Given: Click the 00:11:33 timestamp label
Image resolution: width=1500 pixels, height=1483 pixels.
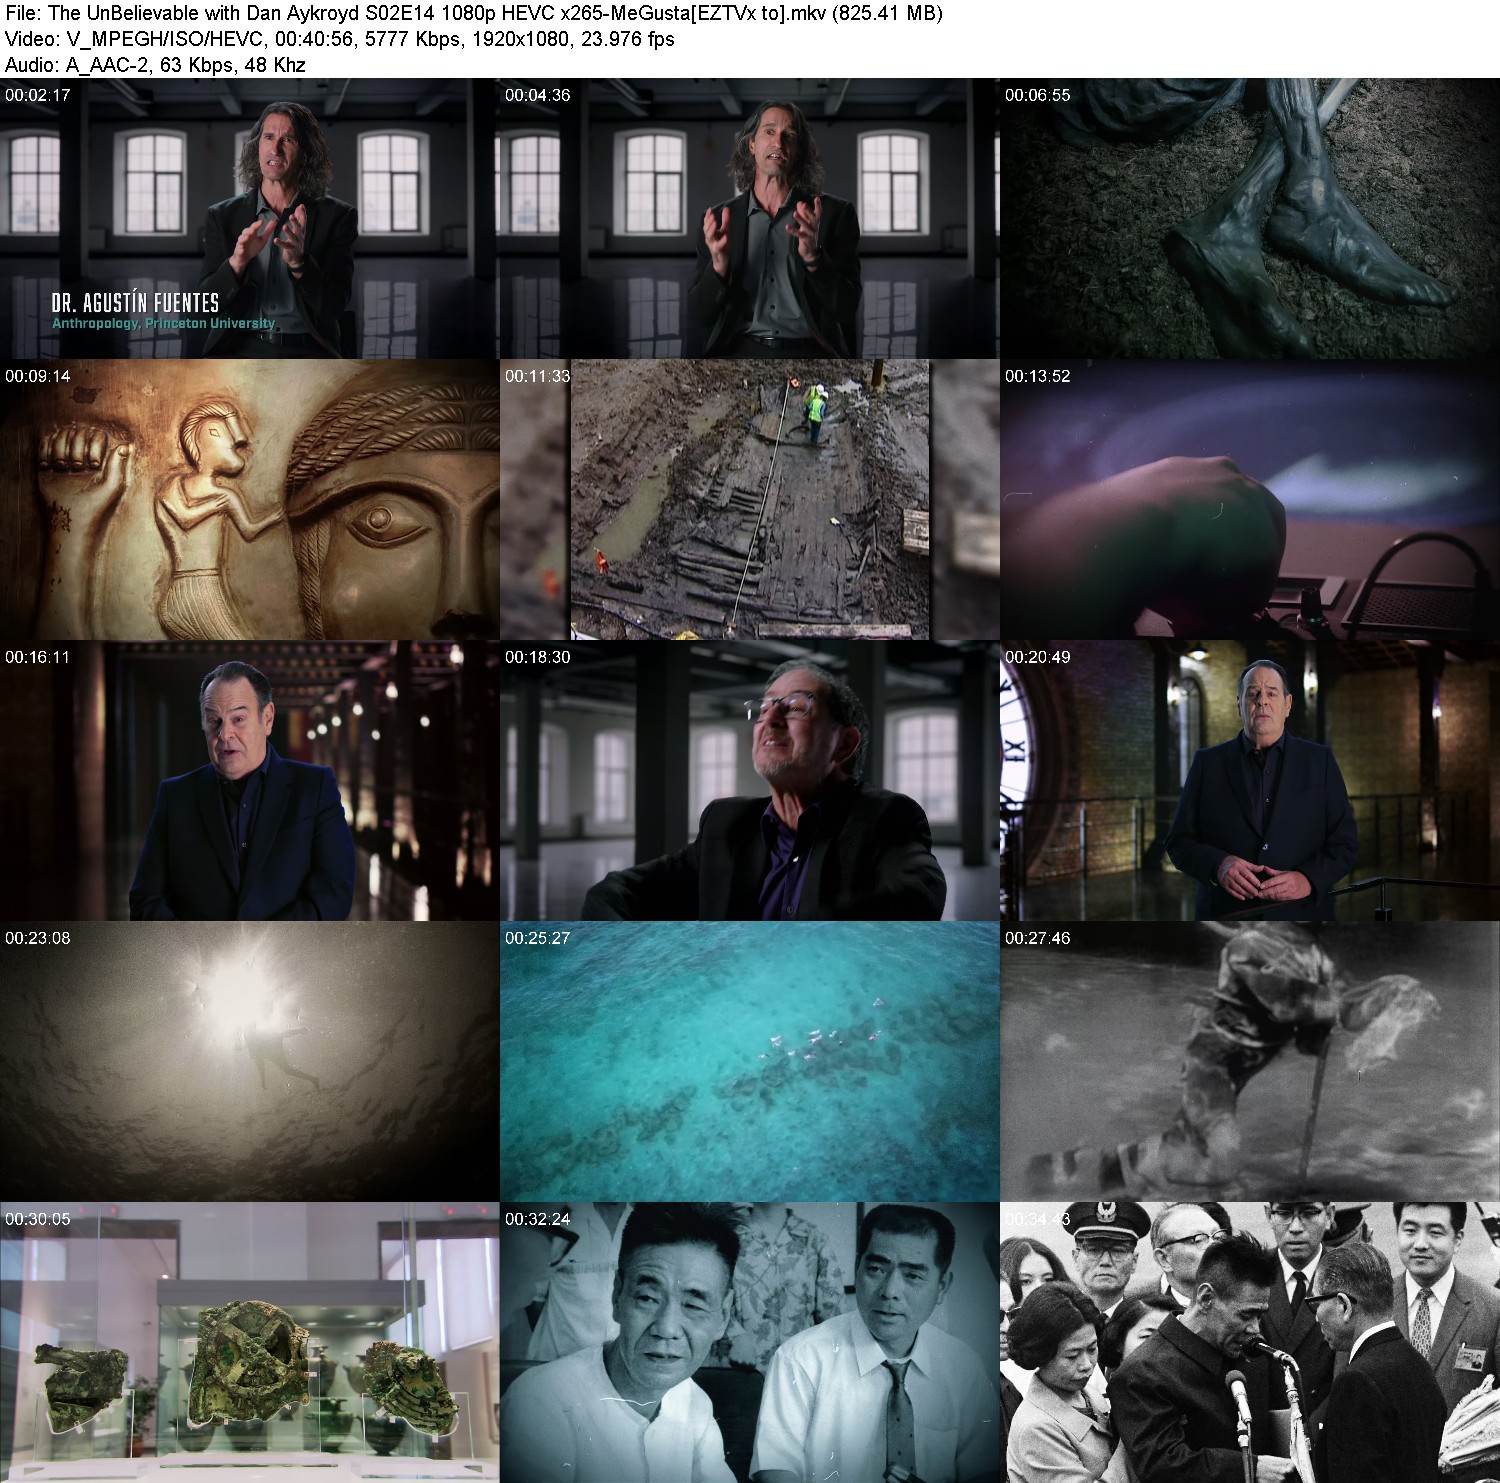Looking at the screenshot, I should (x=537, y=376).
